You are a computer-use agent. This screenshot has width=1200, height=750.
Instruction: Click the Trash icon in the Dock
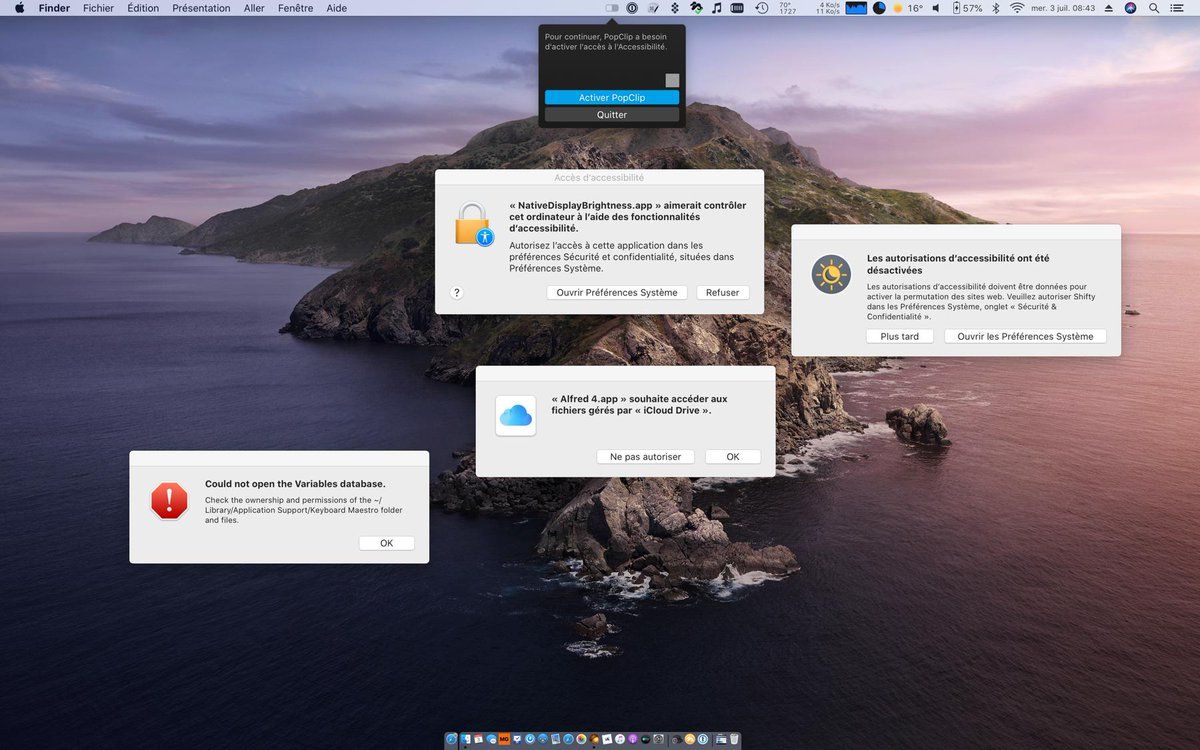[735, 739]
